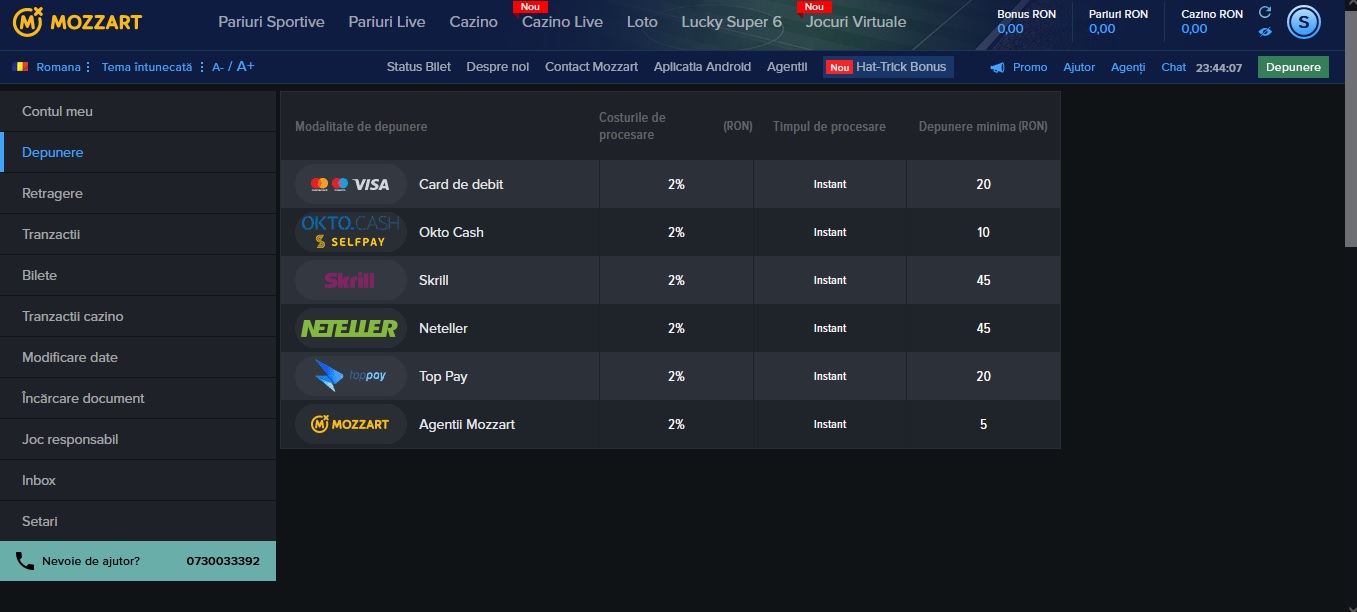Open Tranzactii cazino in sidebar
This screenshot has width=1357, height=612.
(138, 316)
